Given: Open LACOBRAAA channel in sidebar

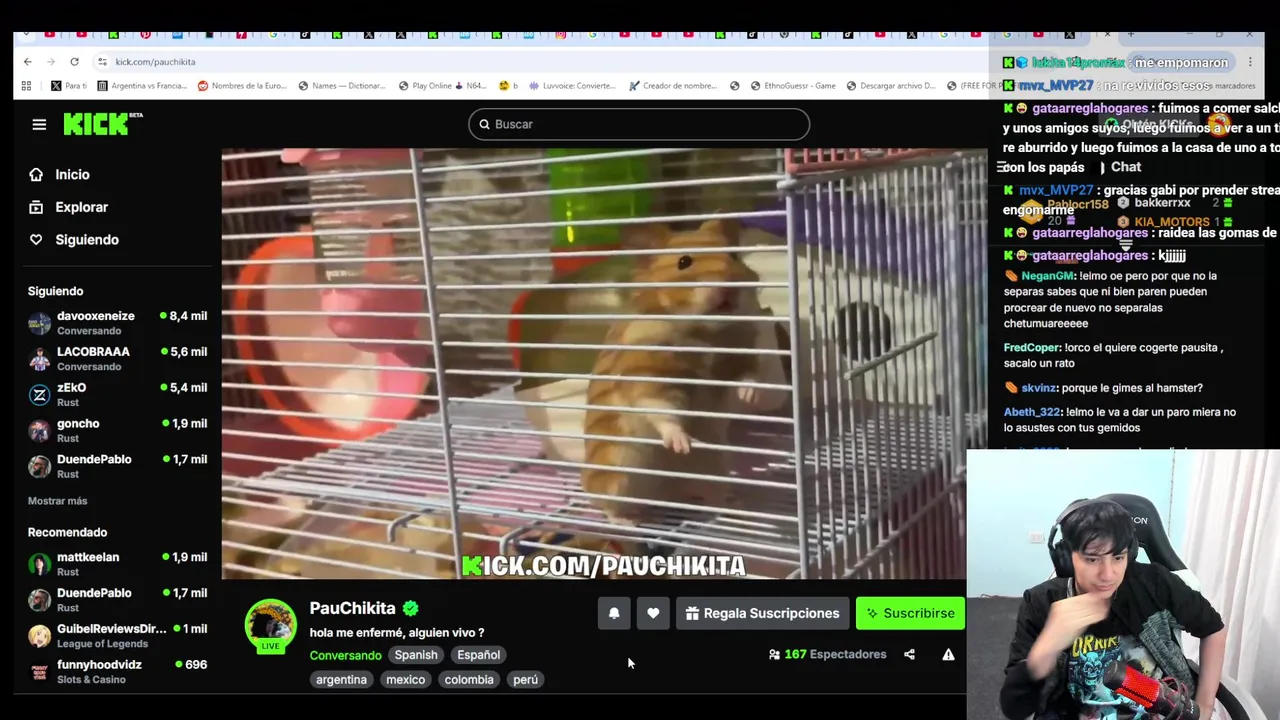Looking at the screenshot, I should (117, 358).
